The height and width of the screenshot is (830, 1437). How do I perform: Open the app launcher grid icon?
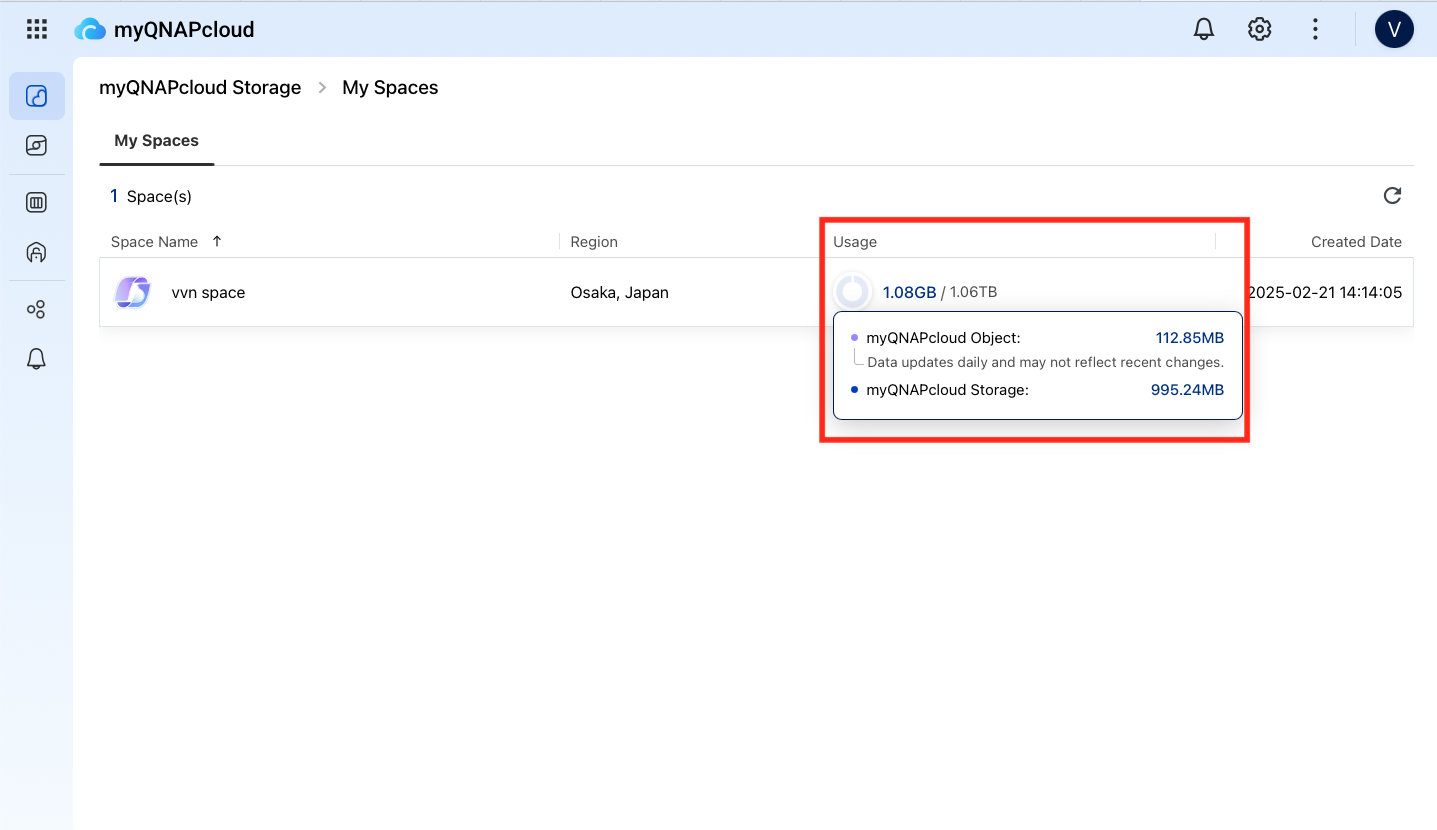[37, 29]
